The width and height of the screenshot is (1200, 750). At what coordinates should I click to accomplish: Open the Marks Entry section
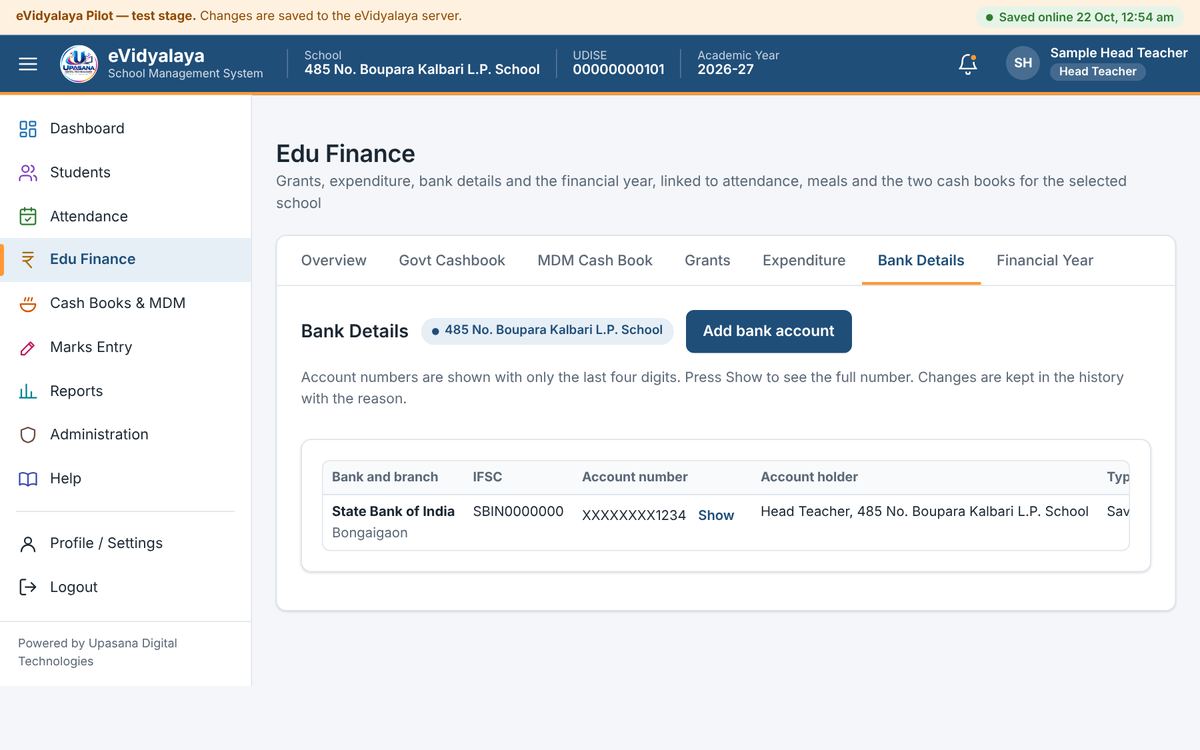[x=125, y=347]
